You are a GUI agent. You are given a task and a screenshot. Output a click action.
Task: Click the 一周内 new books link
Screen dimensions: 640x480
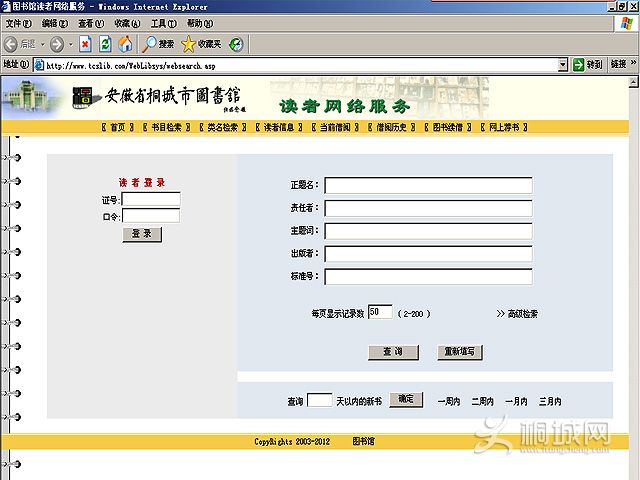(x=448, y=401)
